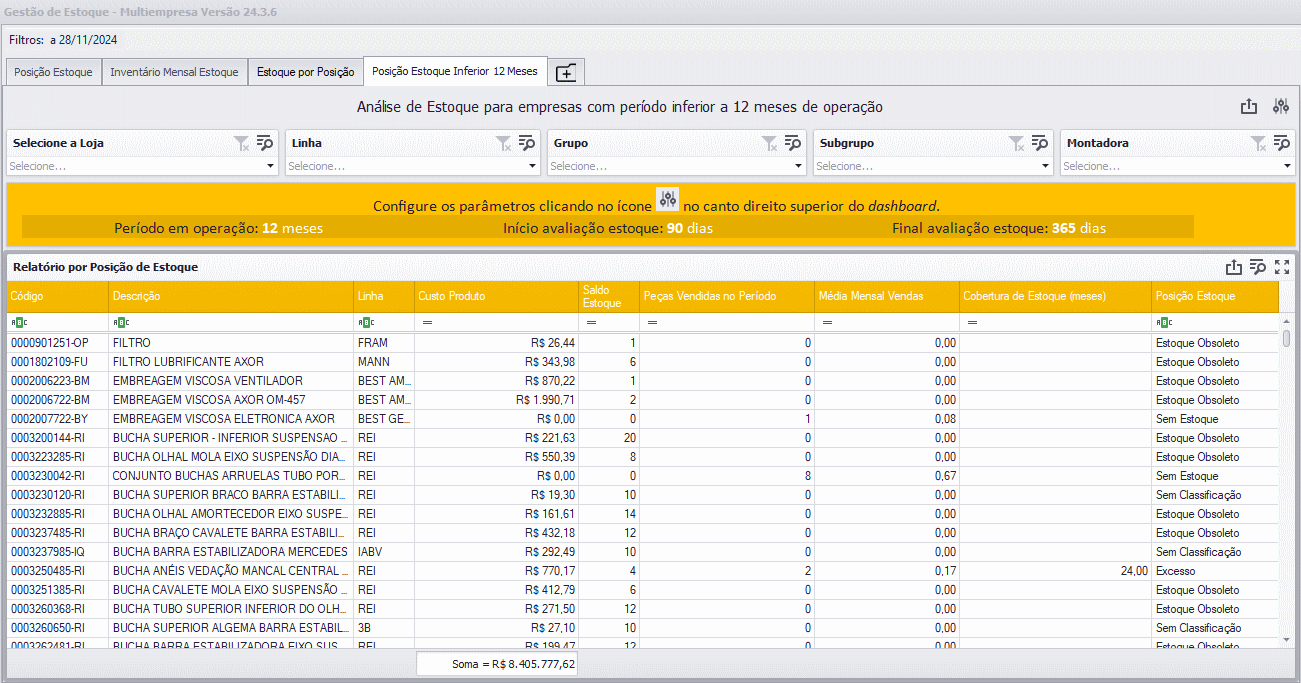1301x683 pixels.
Task: Switch to Inventário Mensal Estoque tab
Action: (175, 72)
